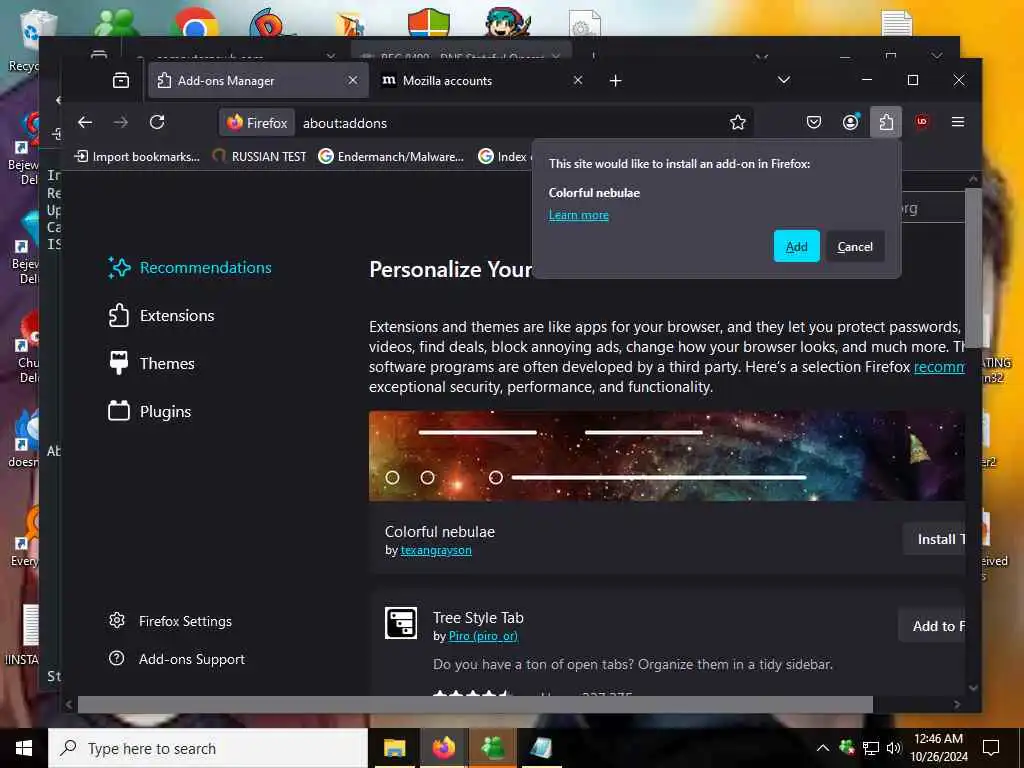Open Endermanch/Malware bookmark

[391, 157]
